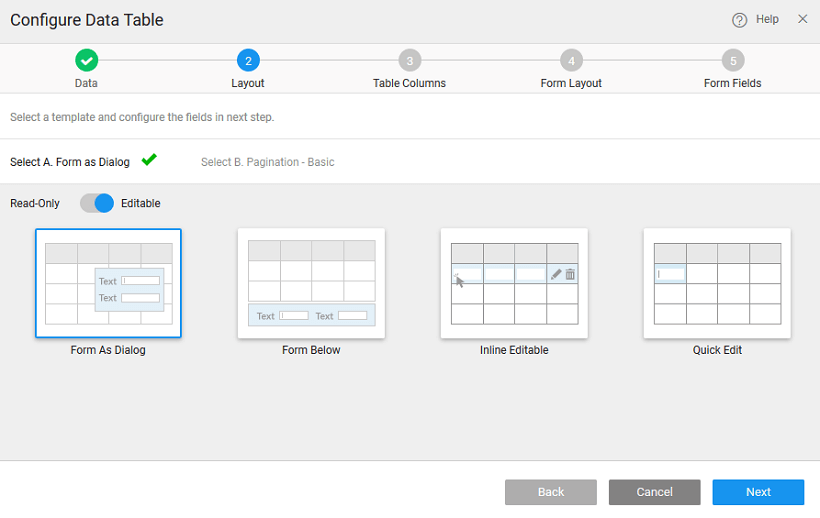Click the Cancel button
Viewport: 820px width, 518px height.
(x=654, y=492)
